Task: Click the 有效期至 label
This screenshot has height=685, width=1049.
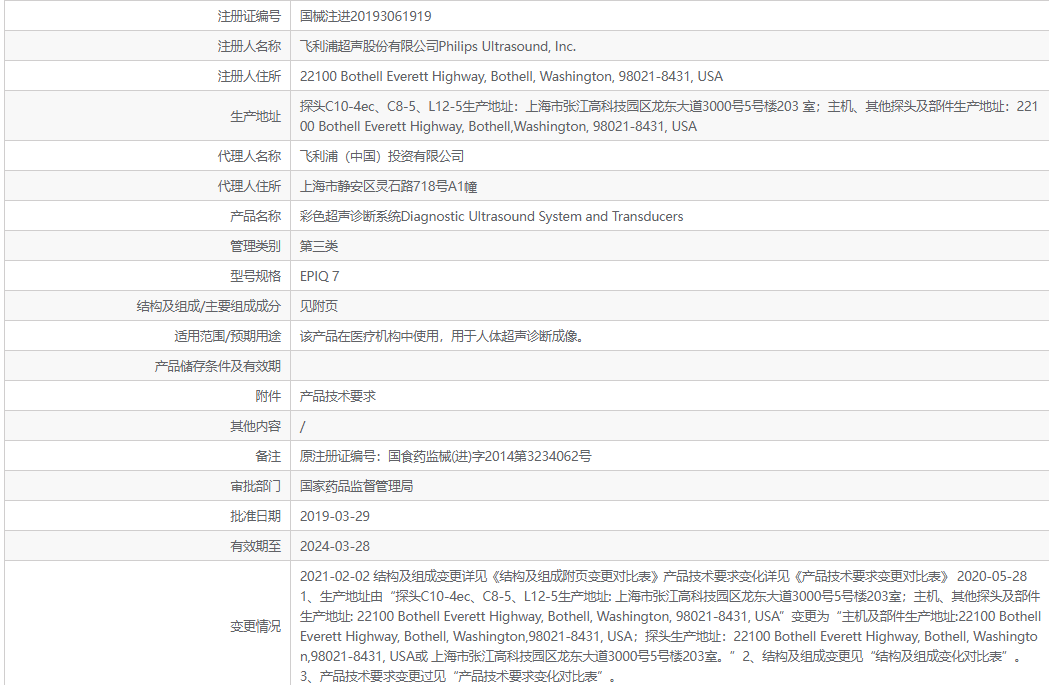Action: click(256, 547)
